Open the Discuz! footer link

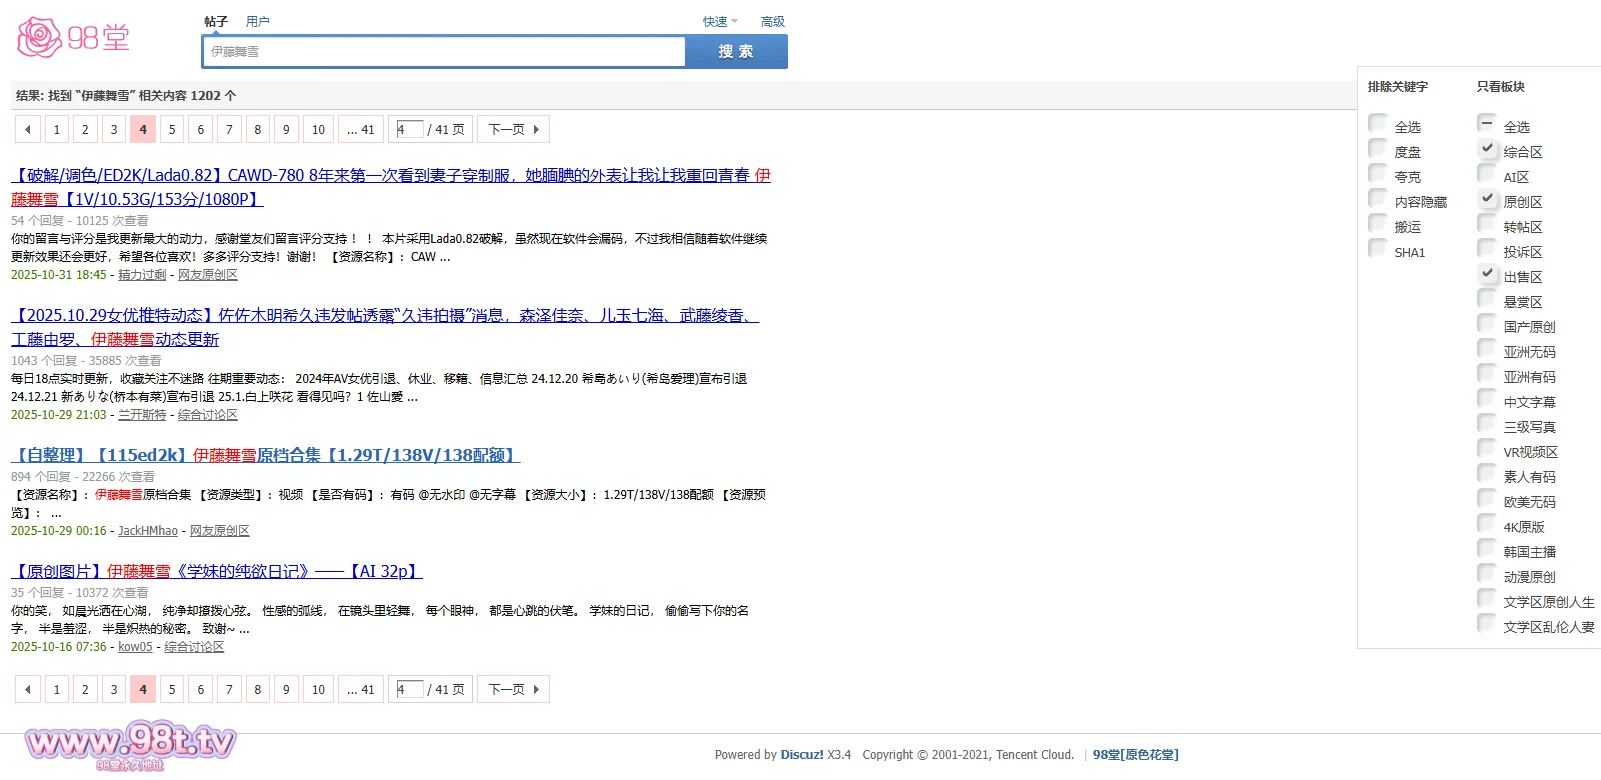pos(801,755)
